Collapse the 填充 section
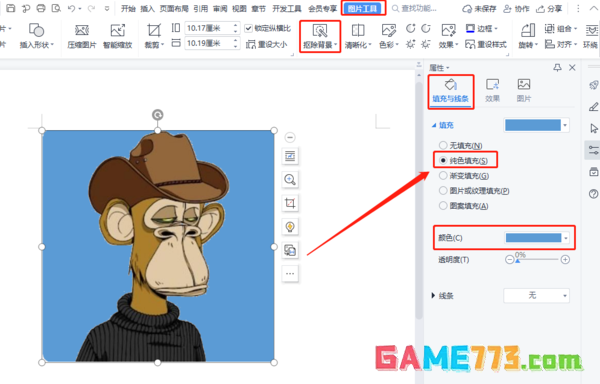 point(434,125)
